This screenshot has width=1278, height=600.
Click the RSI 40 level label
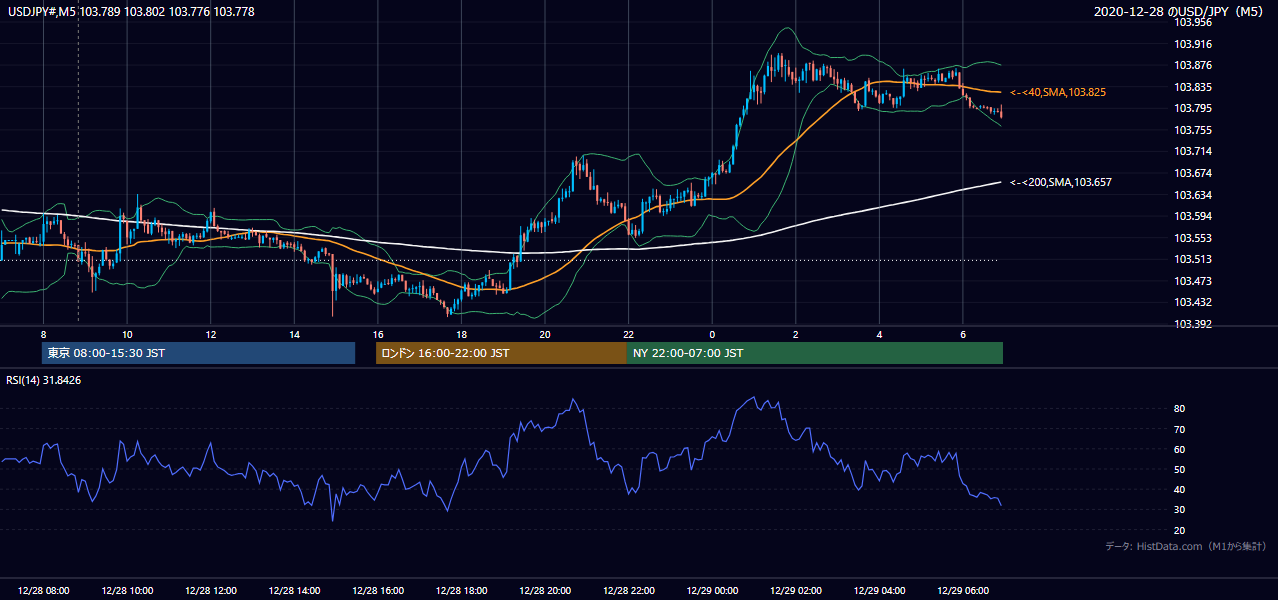coord(1180,489)
